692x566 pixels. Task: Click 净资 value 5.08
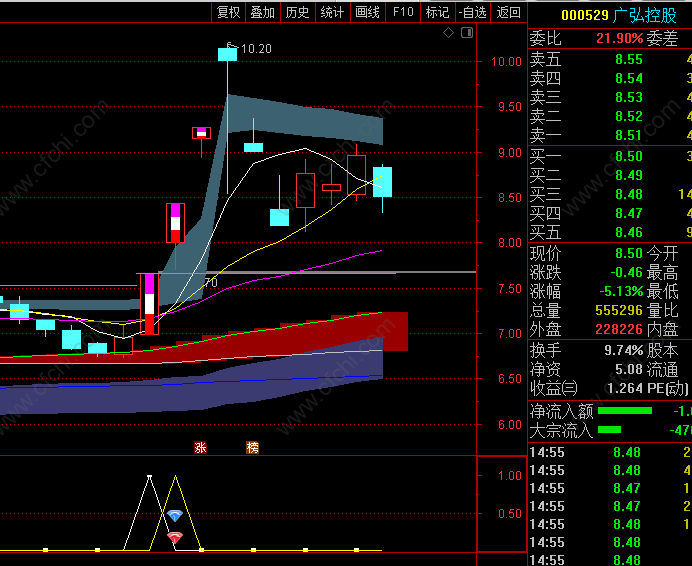coord(629,370)
